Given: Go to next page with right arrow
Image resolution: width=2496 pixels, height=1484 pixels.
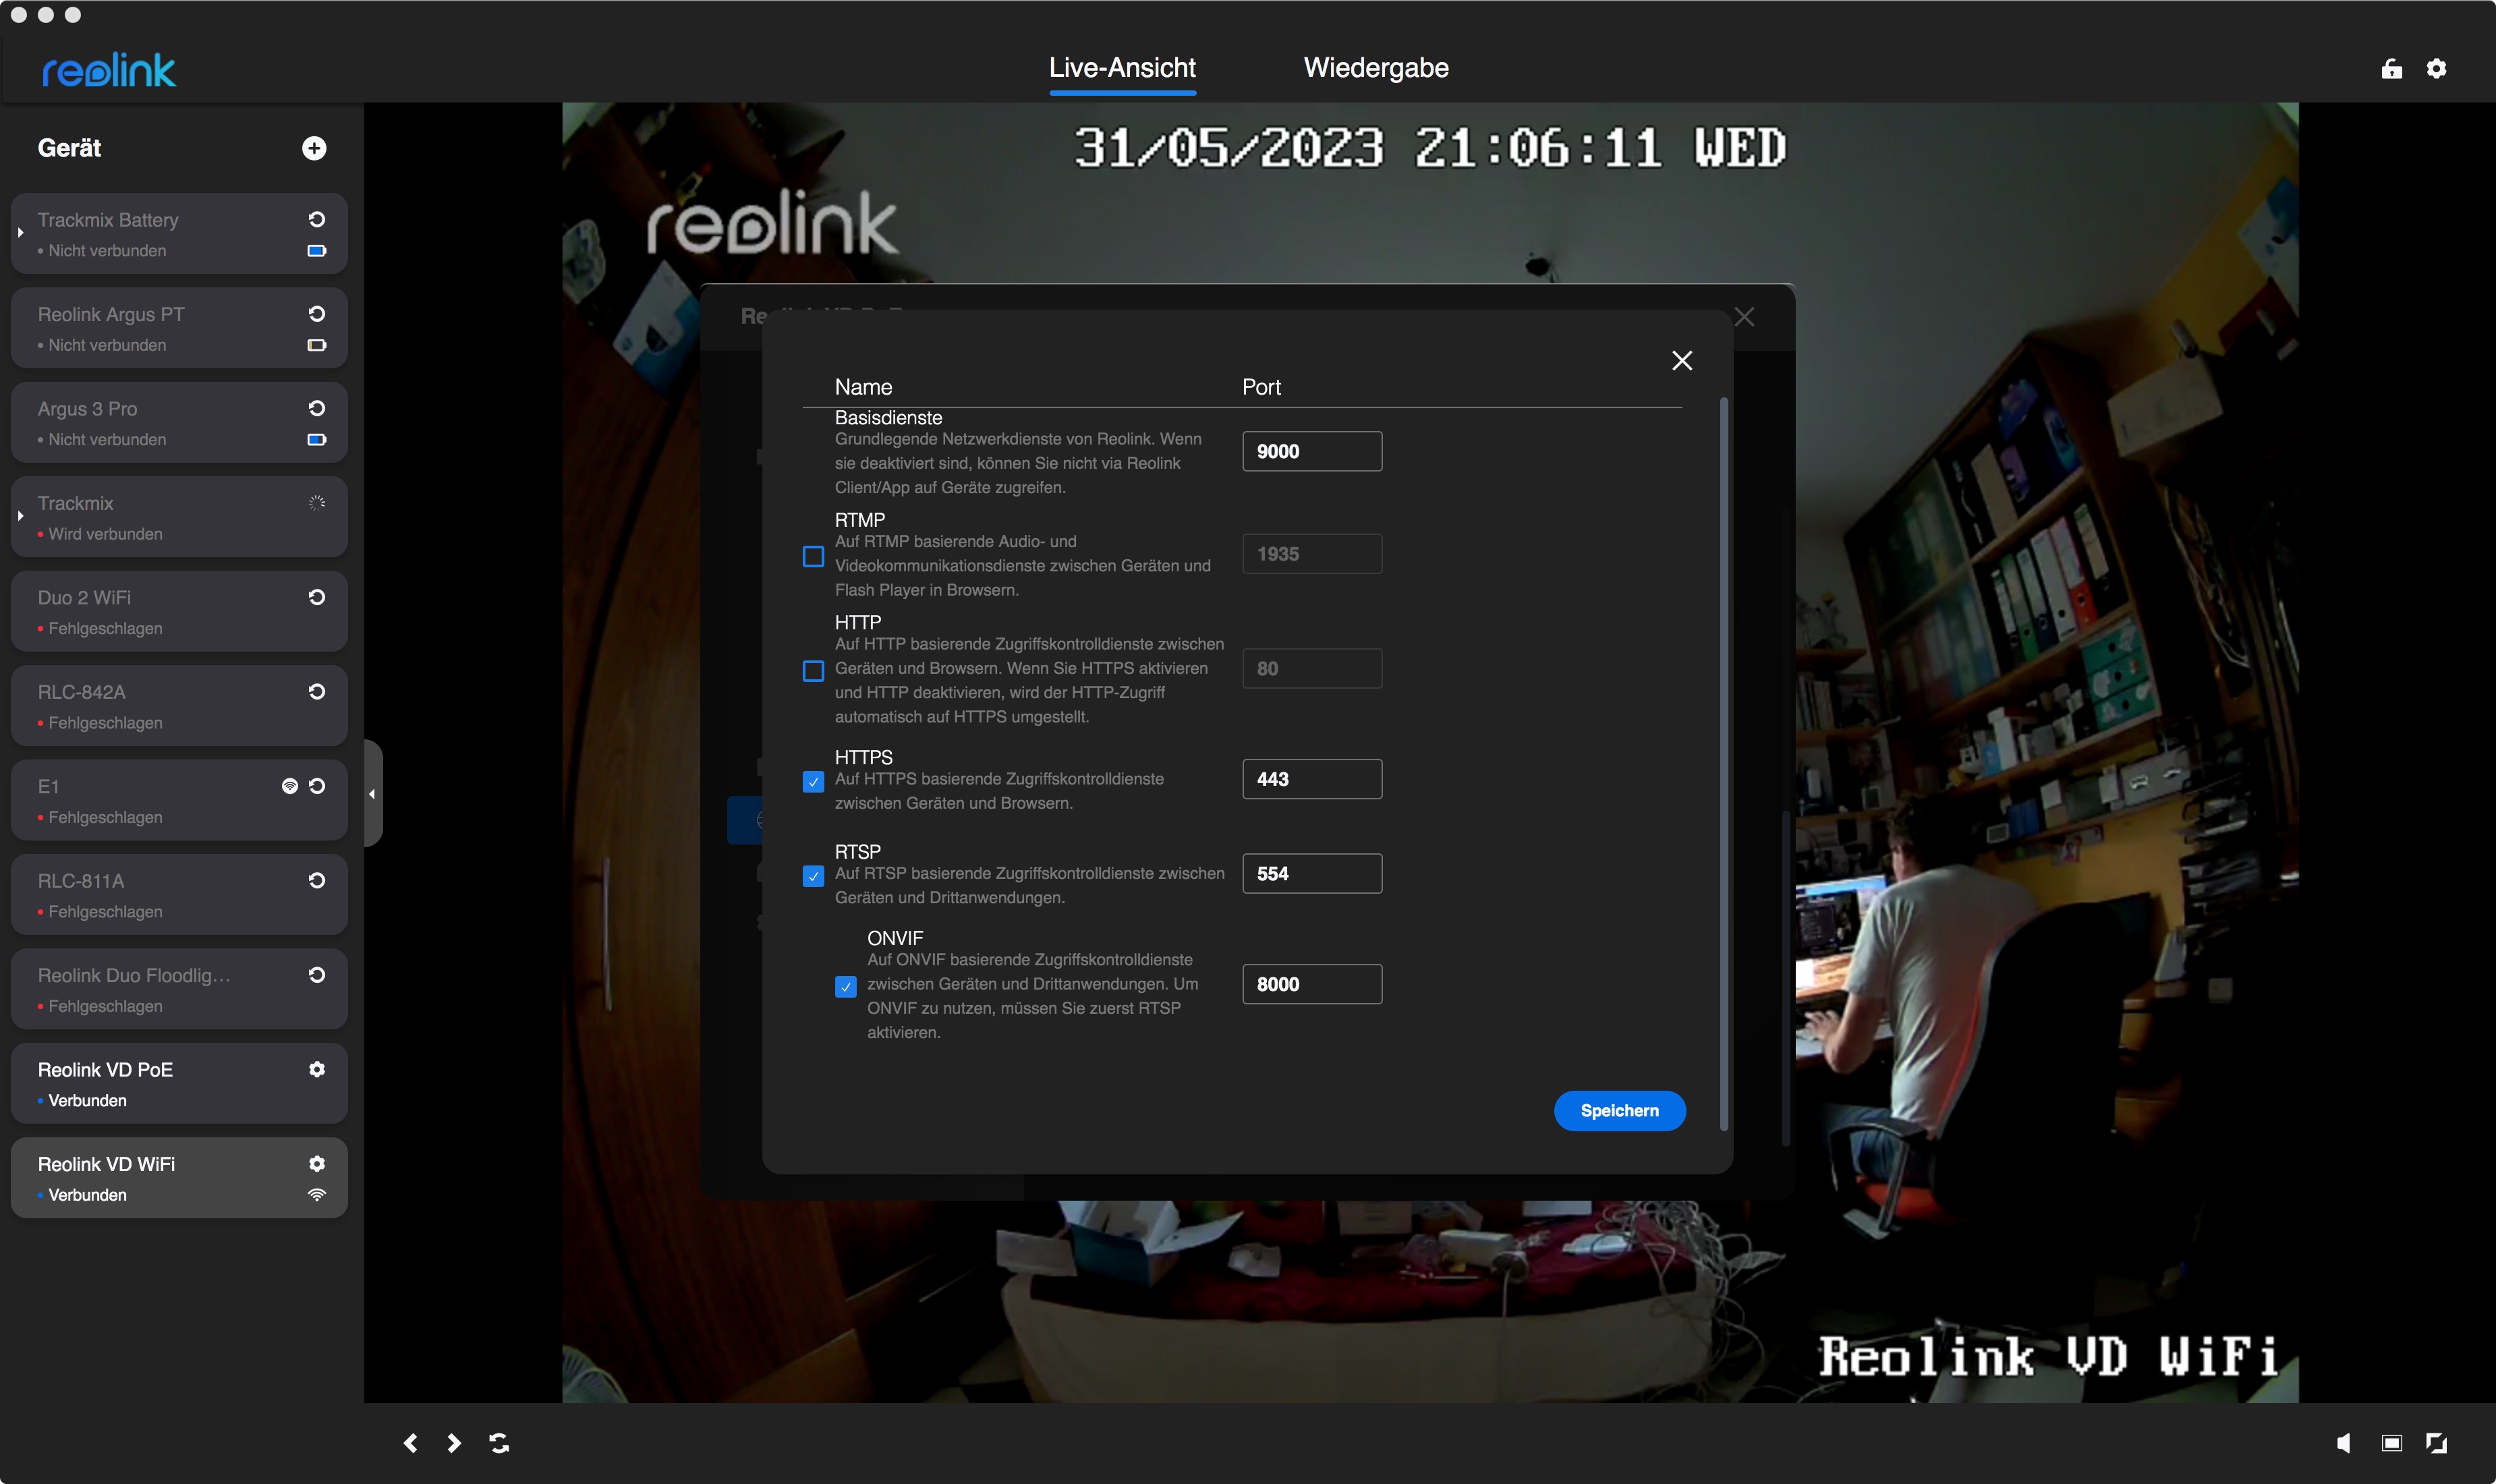Looking at the screenshot, I should [x=454, y=1442].
